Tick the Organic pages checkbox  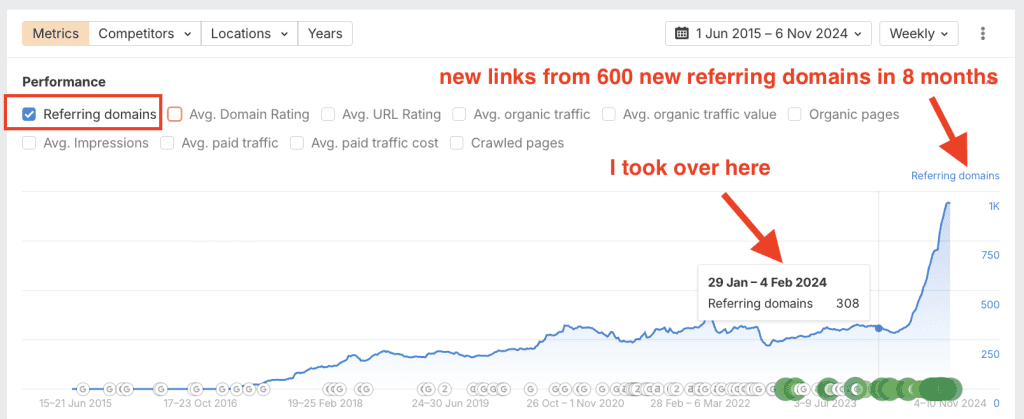click(x=794, y=114)
